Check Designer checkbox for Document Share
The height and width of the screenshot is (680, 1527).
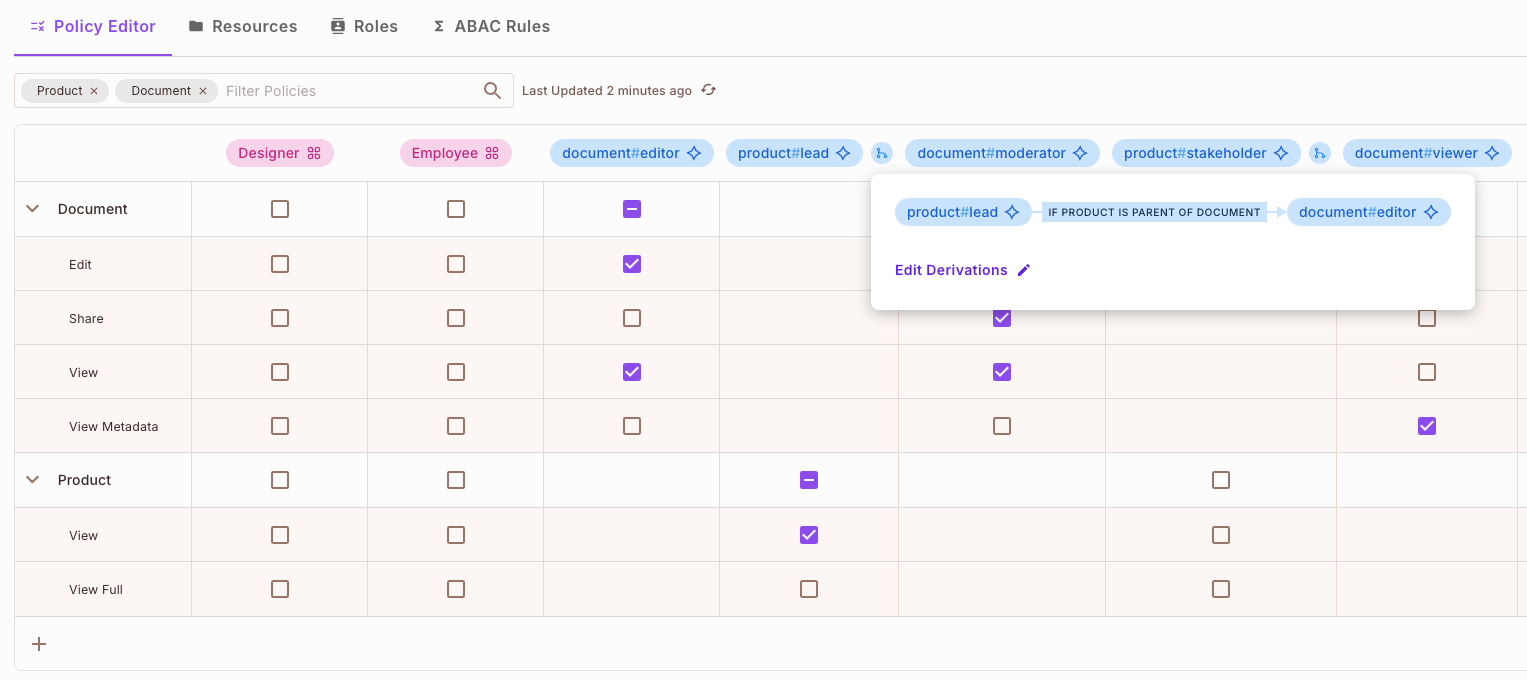point(280,318)
